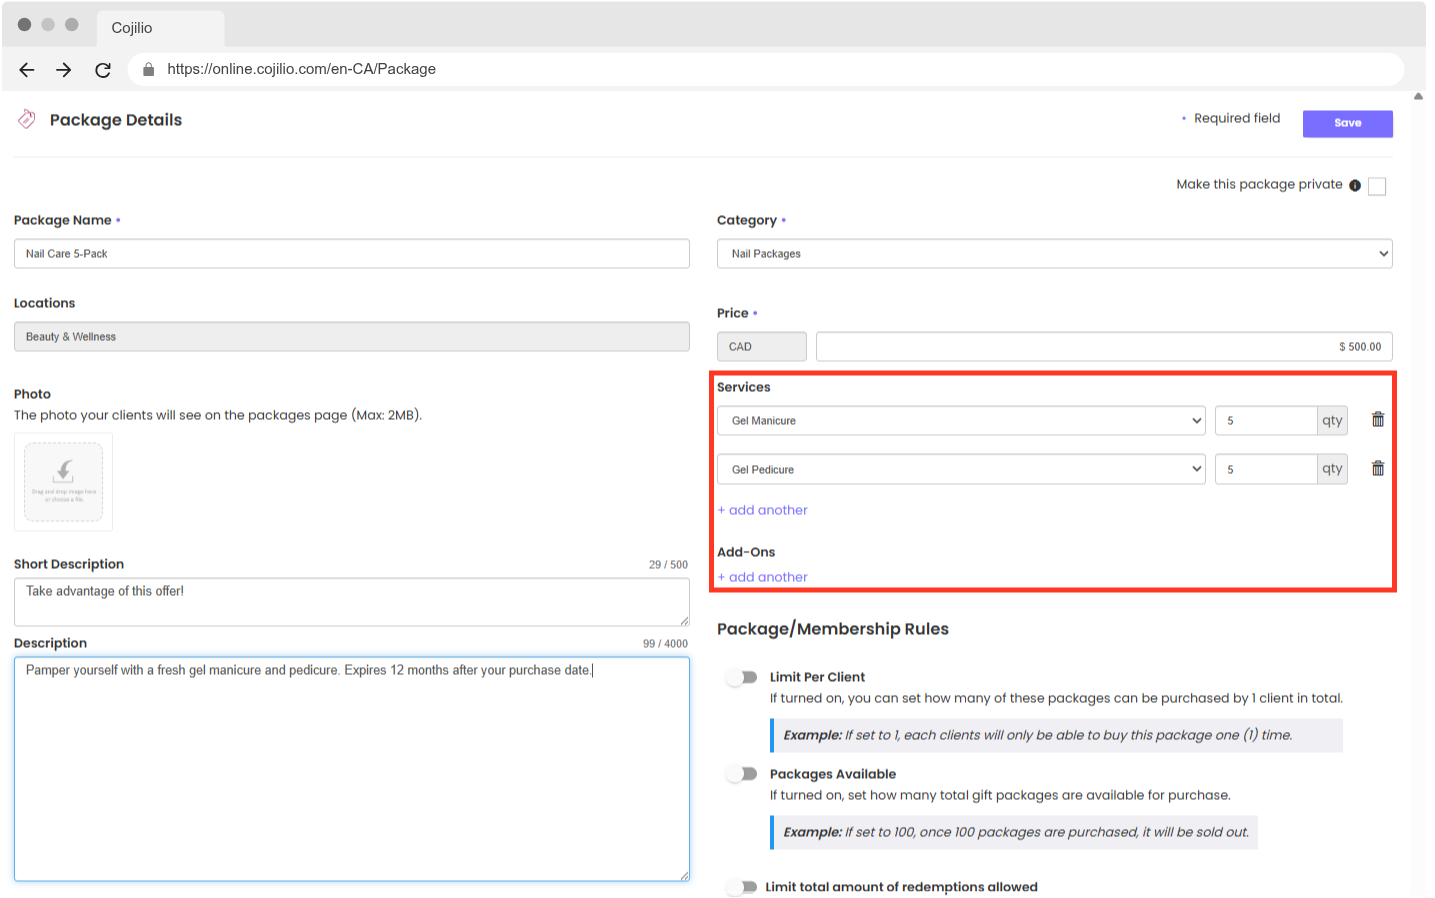
Task: Open the Category dropdown
Action: pos(1054,253)
